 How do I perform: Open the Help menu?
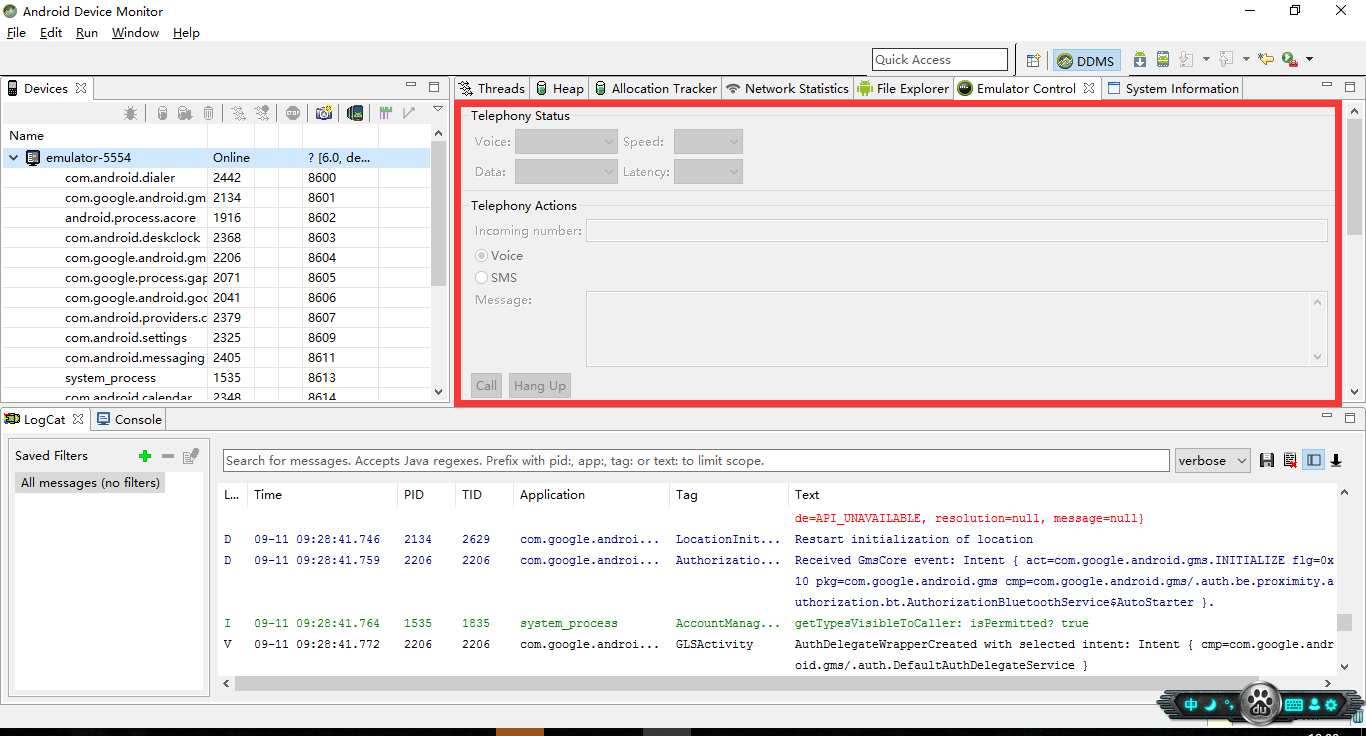[x=186, y=33]
